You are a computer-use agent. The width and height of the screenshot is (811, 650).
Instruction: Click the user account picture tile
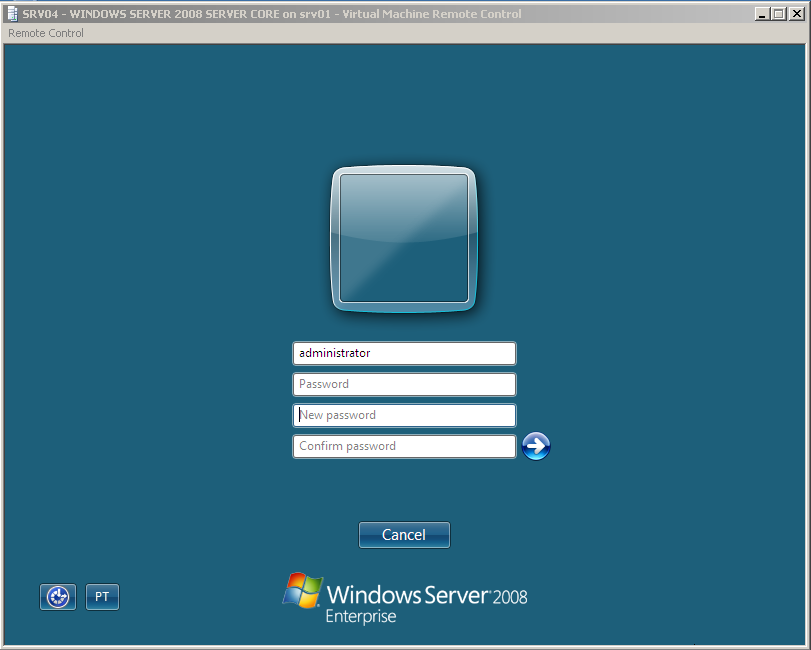403,238
